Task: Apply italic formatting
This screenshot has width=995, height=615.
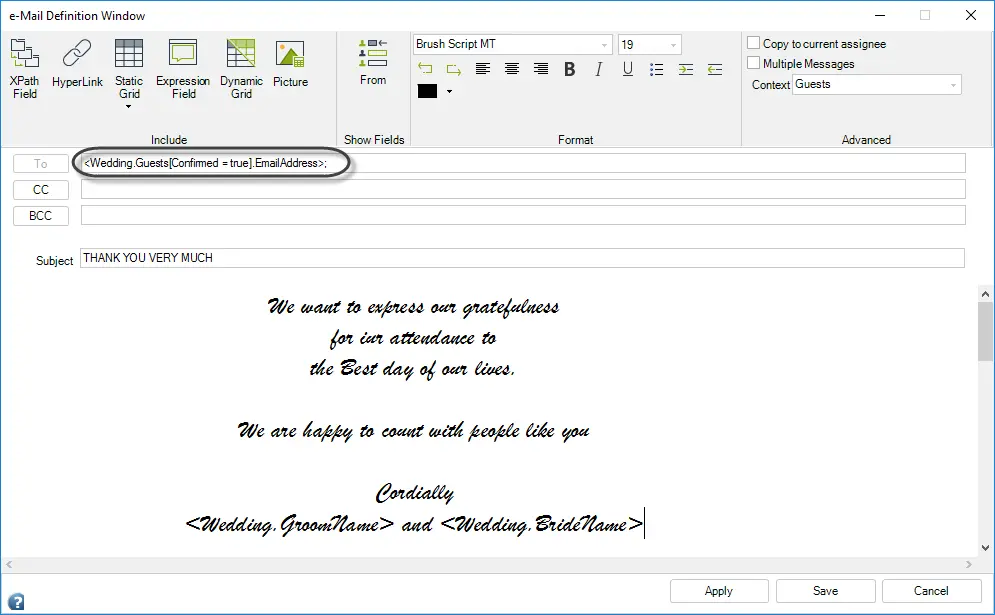Action: 598,69
